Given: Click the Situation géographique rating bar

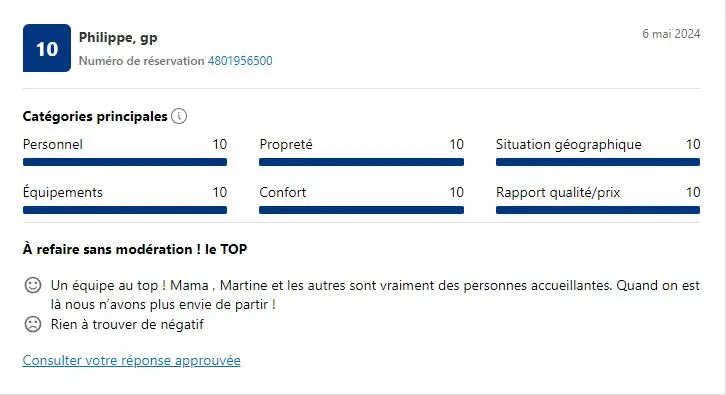Looking at the screenshot, I should point(598,162).
